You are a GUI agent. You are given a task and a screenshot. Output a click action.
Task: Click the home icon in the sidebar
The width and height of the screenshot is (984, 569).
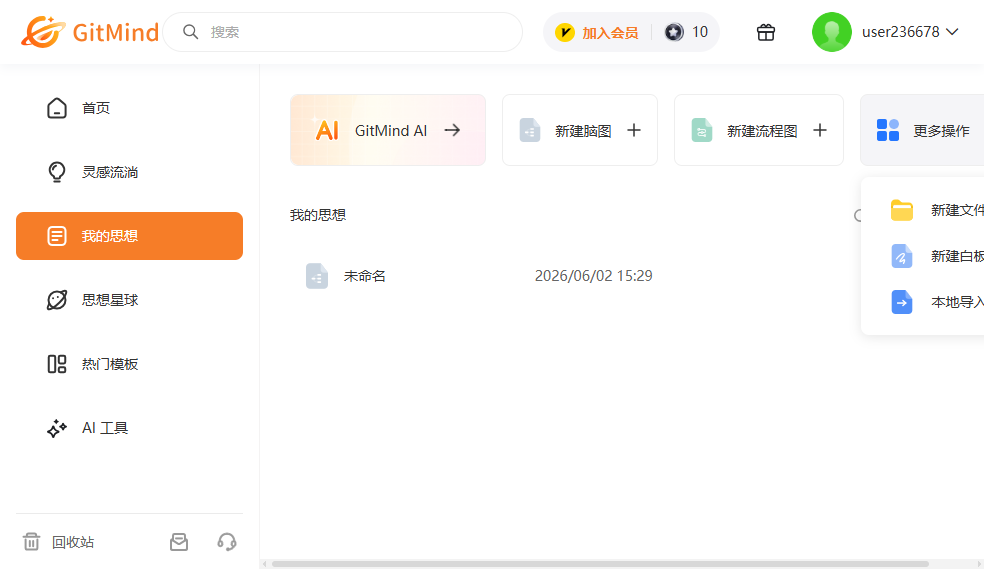click(x=57, y=108)
